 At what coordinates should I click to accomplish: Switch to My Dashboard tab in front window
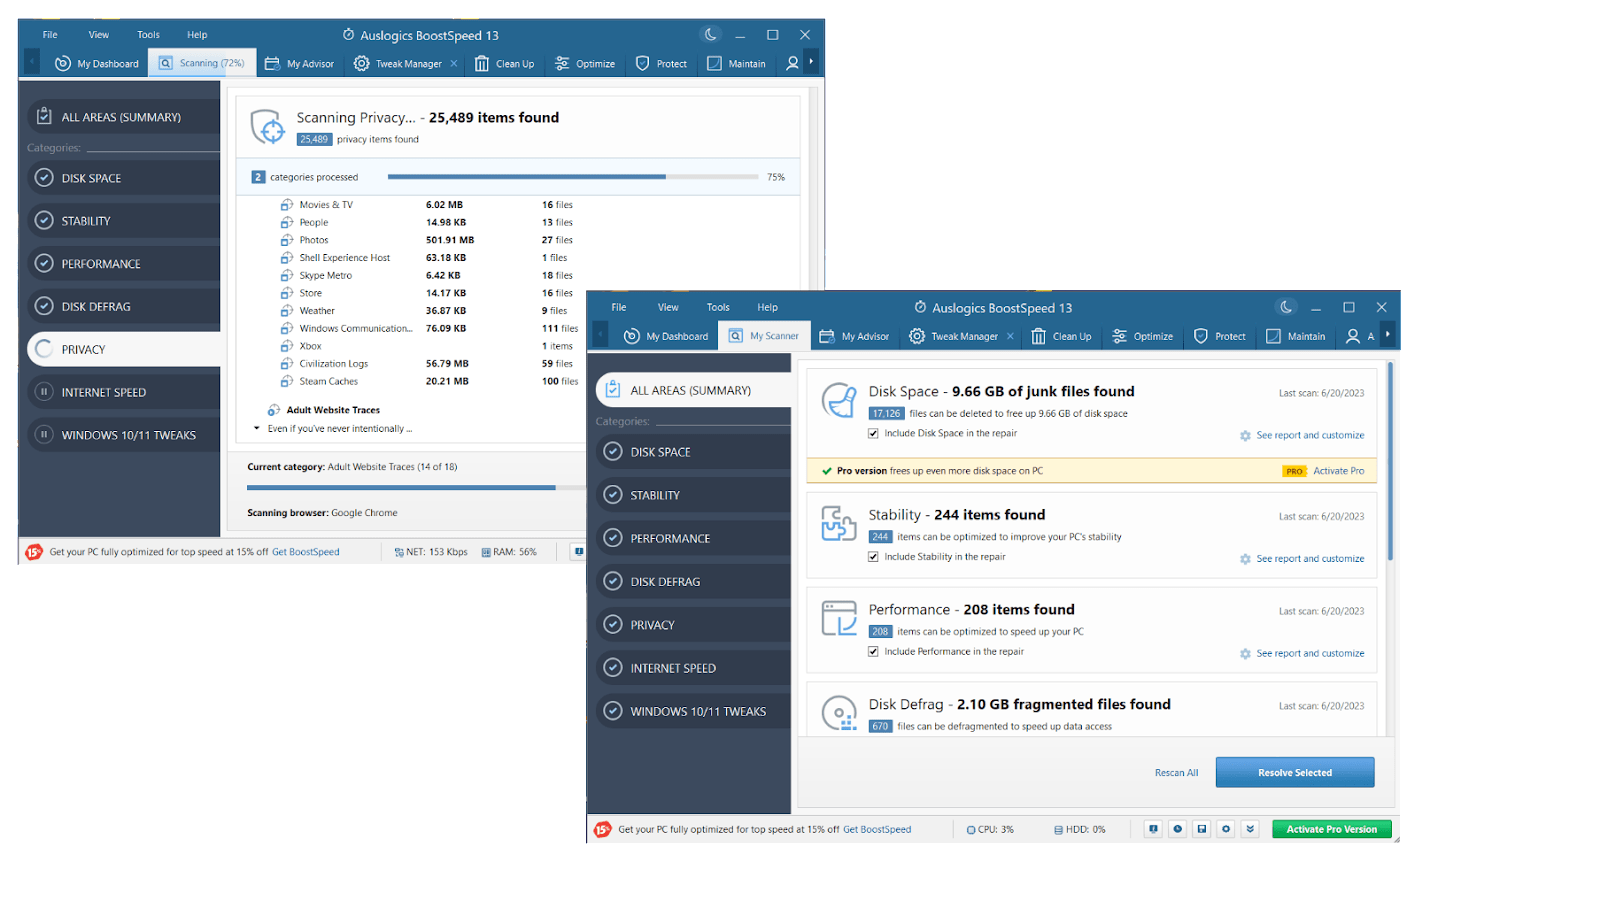(x=666, y=336)
